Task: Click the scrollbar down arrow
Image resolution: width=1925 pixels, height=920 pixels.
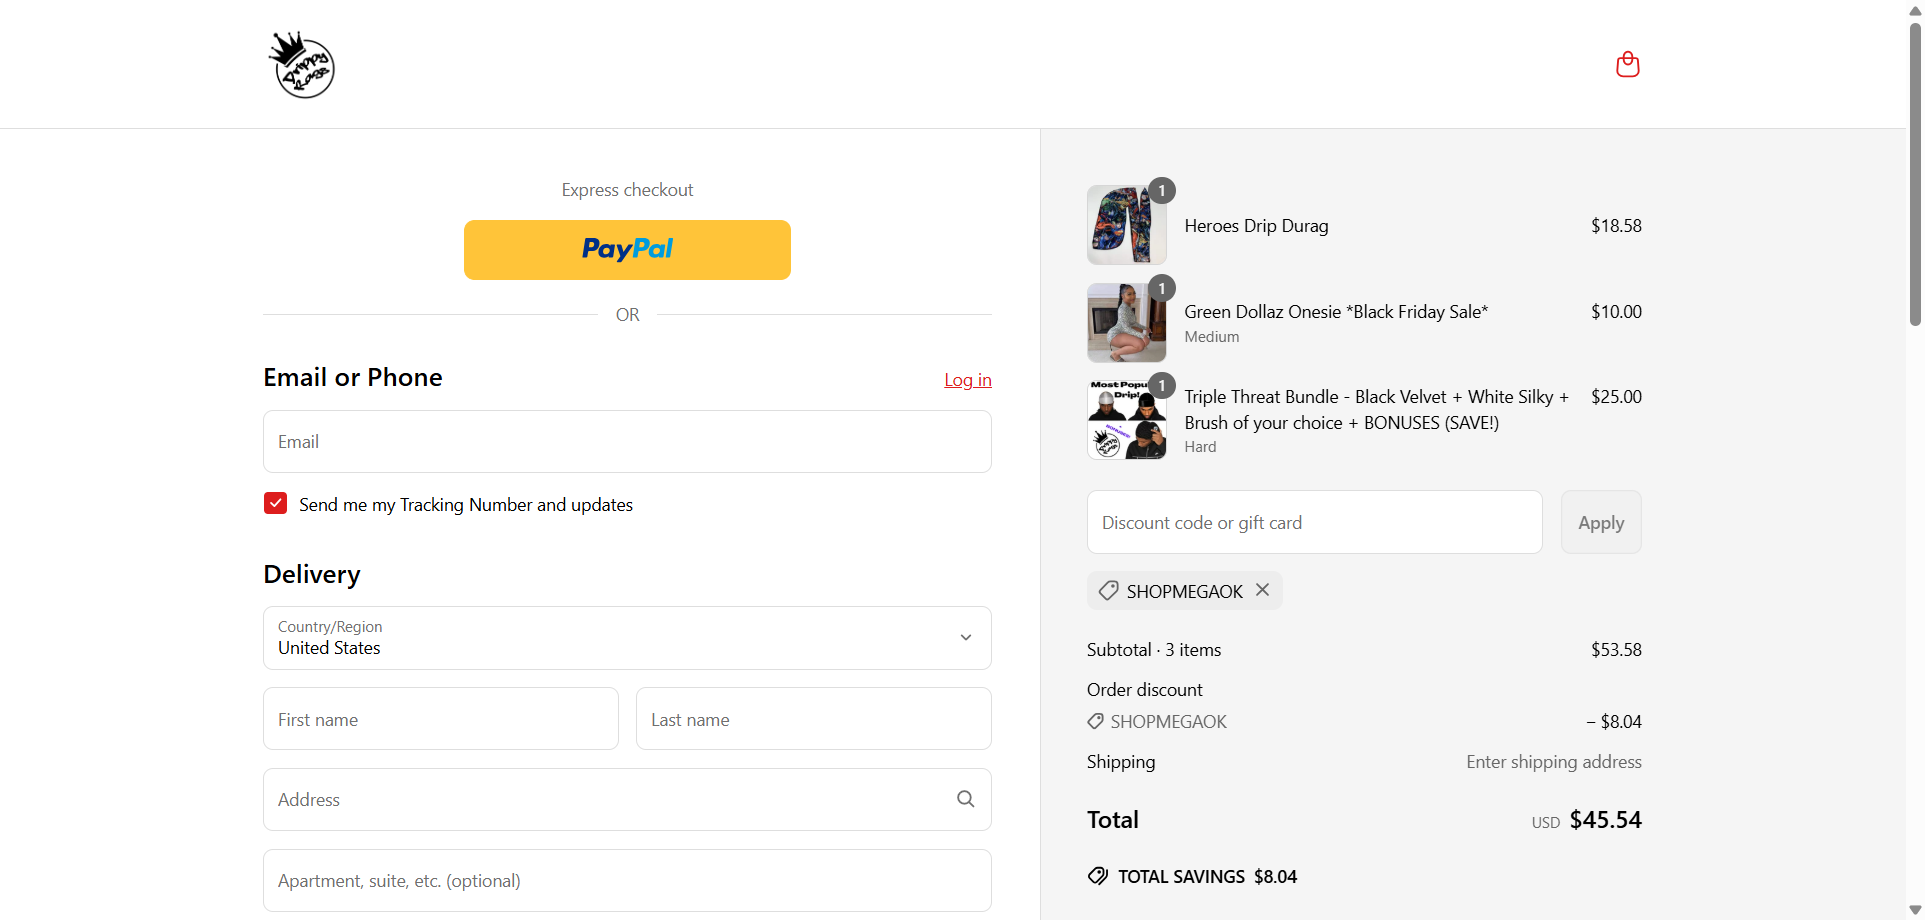Action: (1915, 909)
